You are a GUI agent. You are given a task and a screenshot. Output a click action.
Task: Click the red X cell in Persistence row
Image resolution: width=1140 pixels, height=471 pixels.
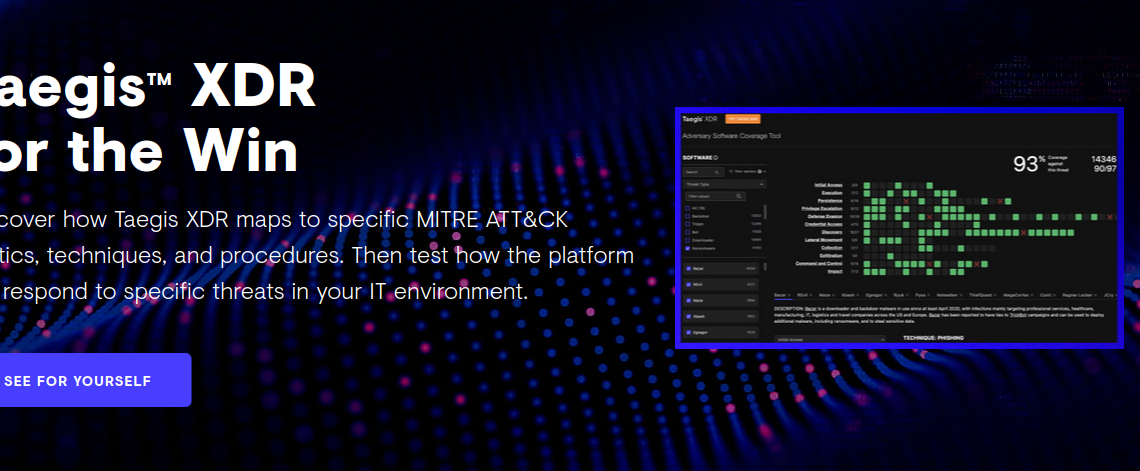906,200
